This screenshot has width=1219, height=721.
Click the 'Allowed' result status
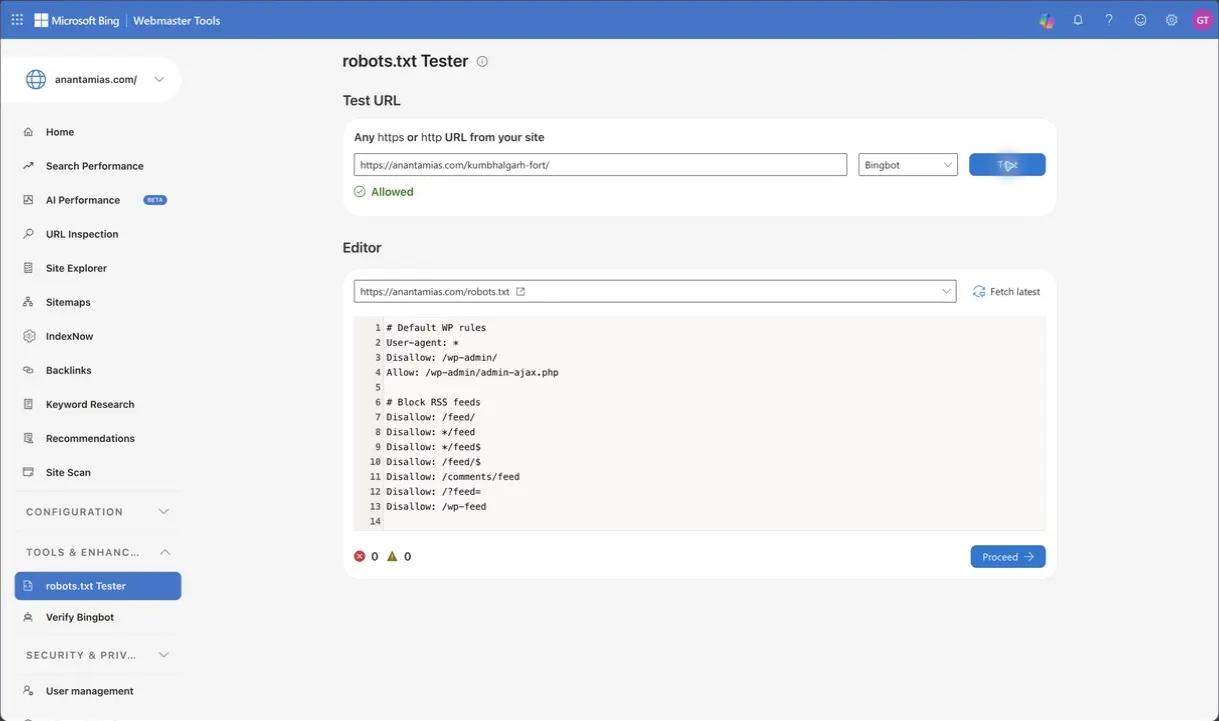pyautogui.click(x=383, y=192)
